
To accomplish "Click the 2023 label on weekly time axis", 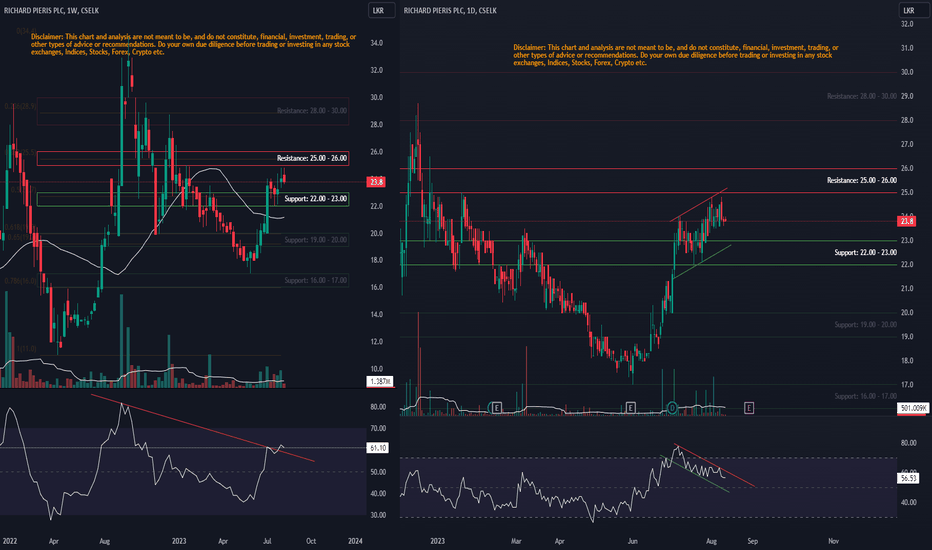I will tap(179, 541).
